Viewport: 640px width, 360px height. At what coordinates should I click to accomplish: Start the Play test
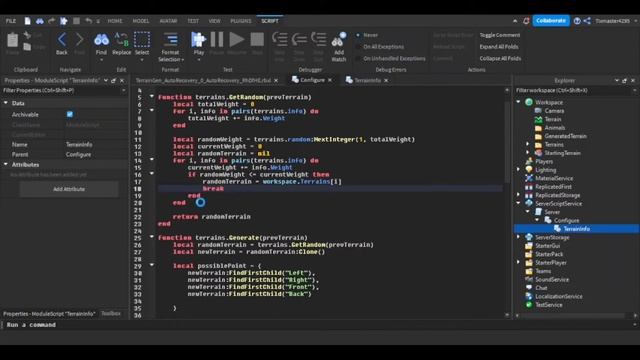(x=199, y=40)
